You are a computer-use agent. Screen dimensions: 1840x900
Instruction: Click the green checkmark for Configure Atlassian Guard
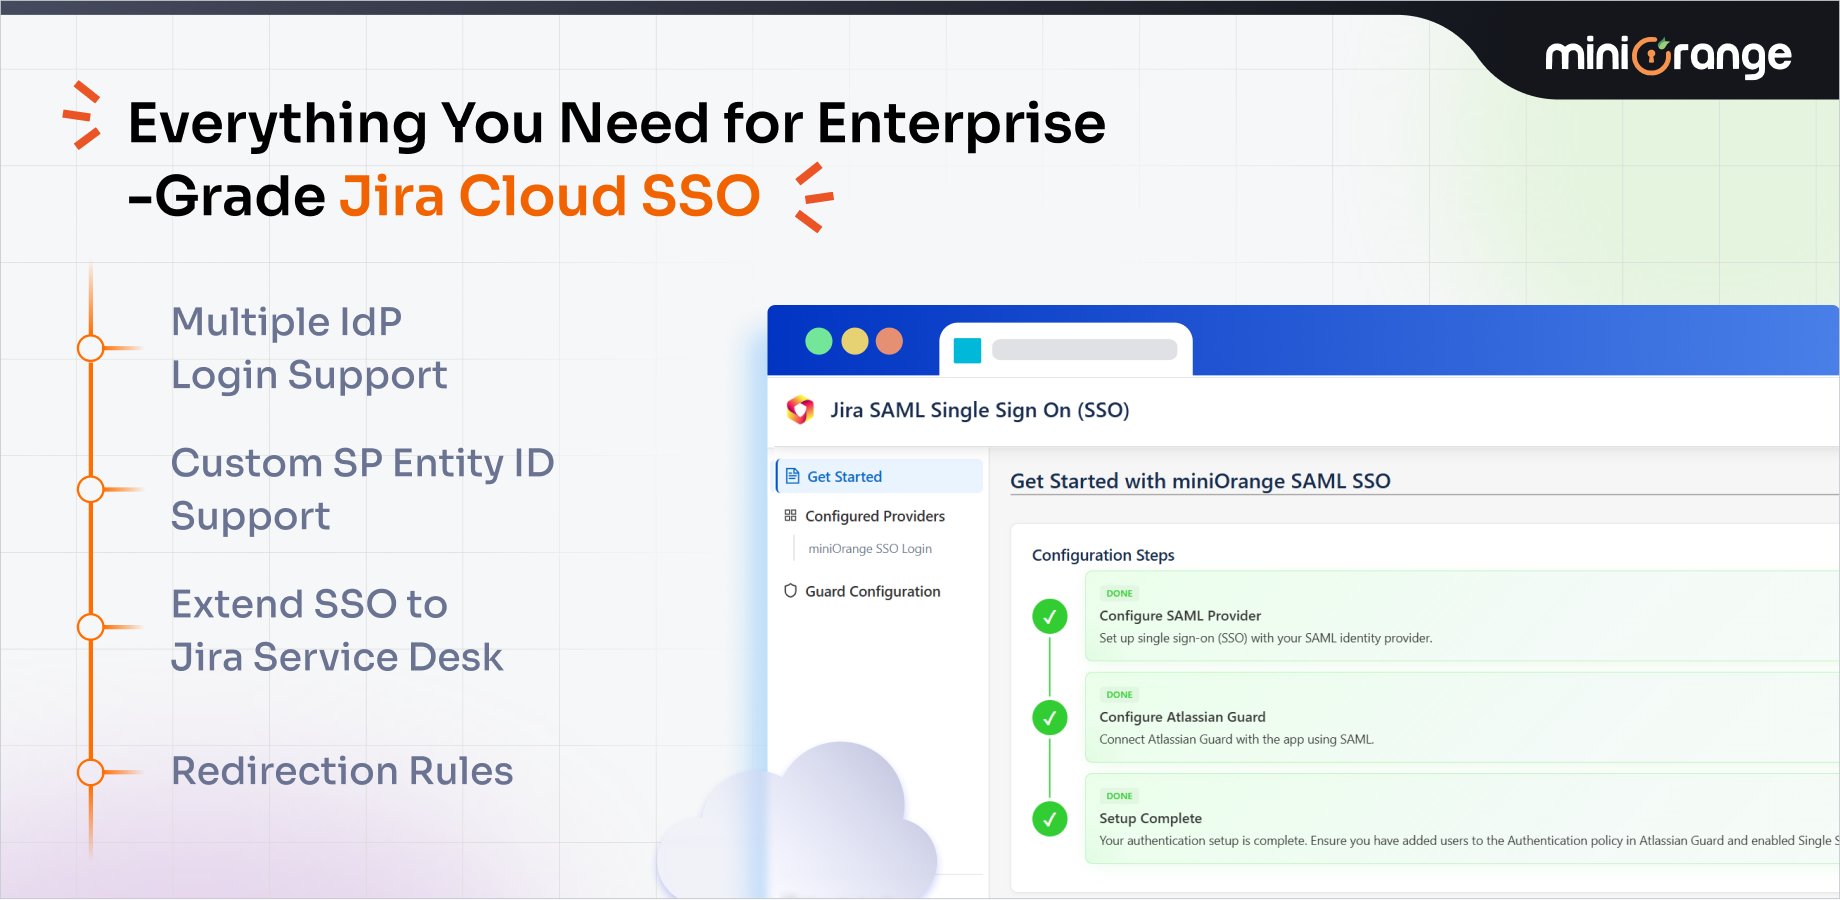tap(1050, 718)
